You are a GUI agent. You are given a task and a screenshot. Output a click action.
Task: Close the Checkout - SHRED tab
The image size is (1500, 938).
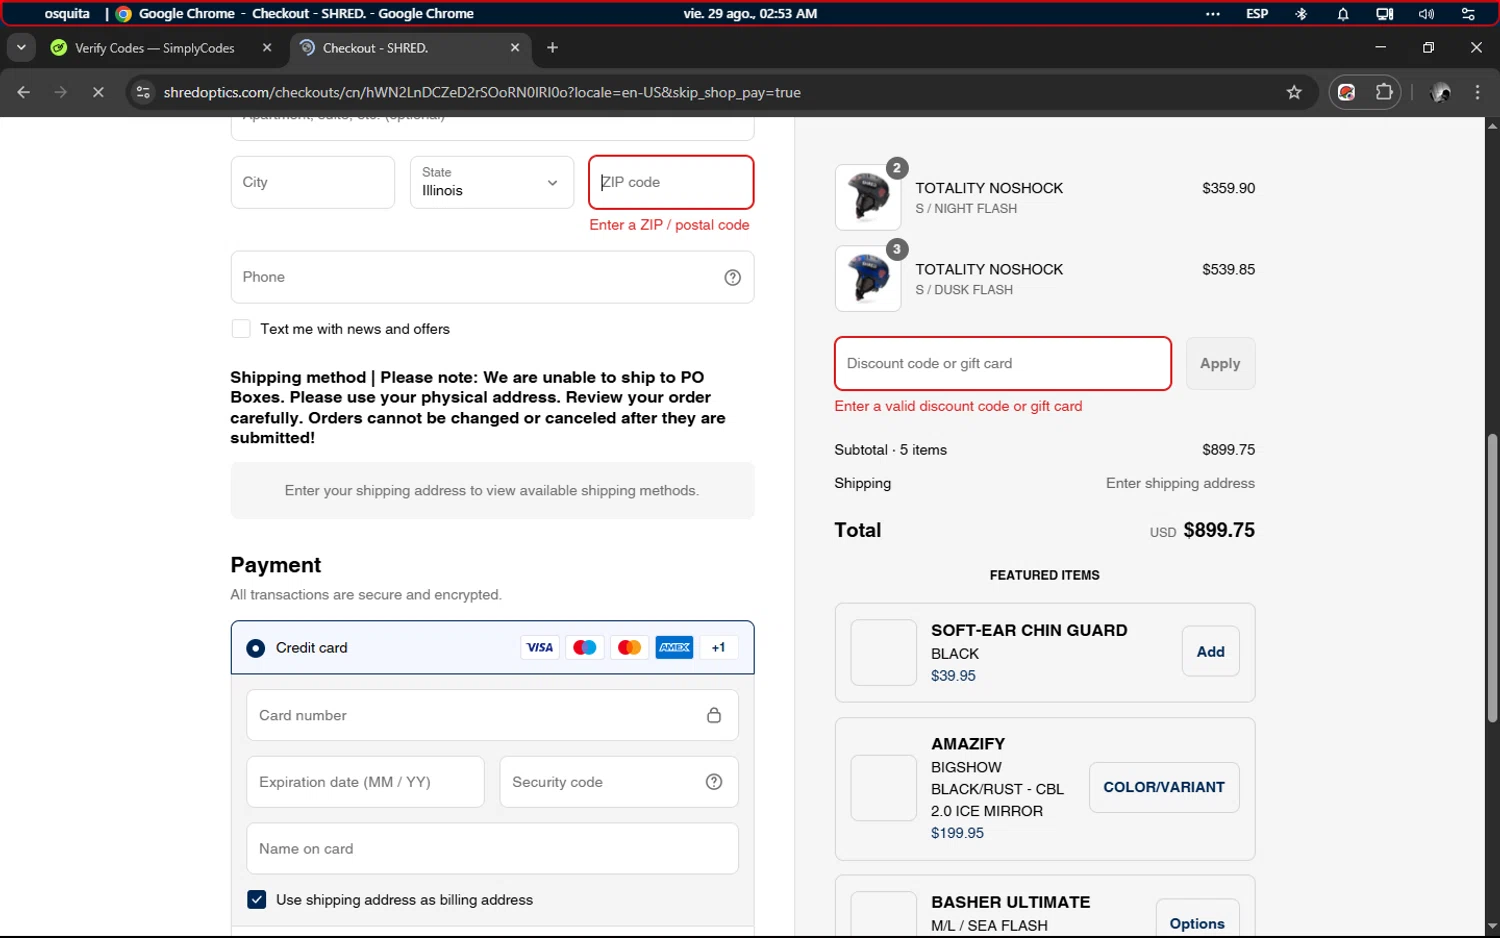[x=515, y=47]
